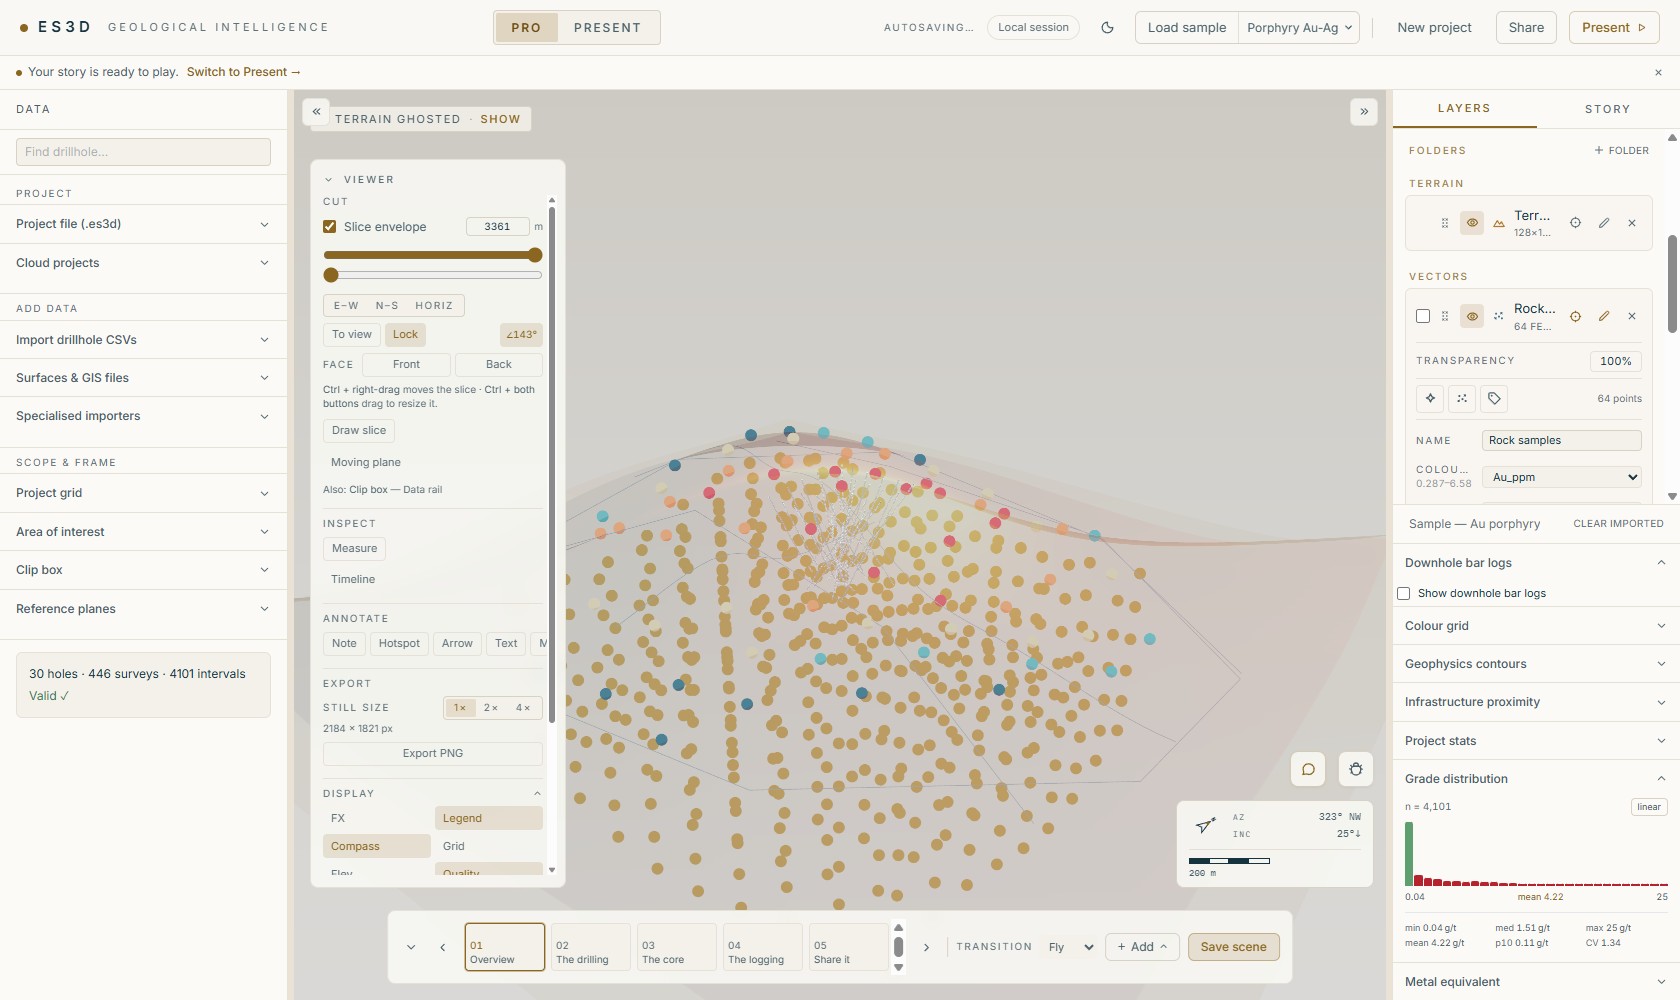
Task: Expand the Clip box section
Action: pos(143,570)
